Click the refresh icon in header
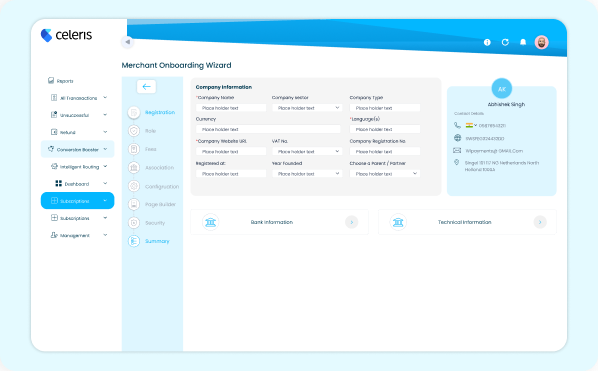 505,42
